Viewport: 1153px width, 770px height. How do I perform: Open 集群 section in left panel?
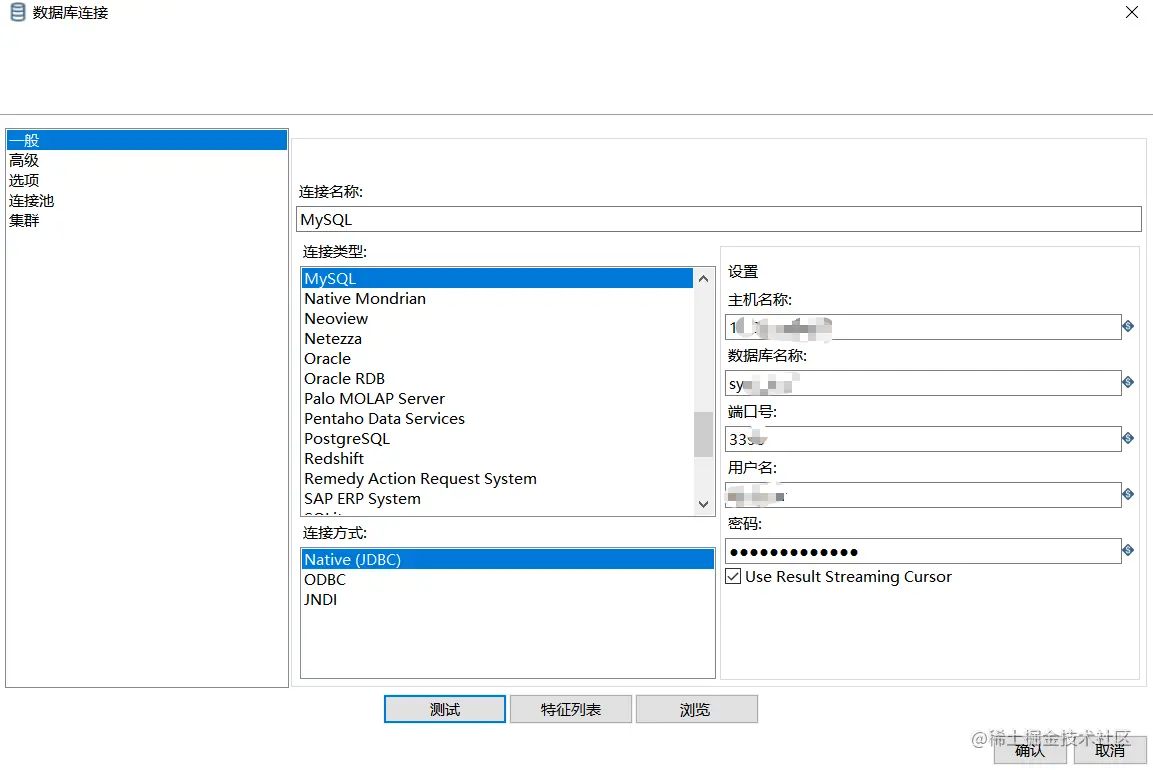click(x=147, y=221)
